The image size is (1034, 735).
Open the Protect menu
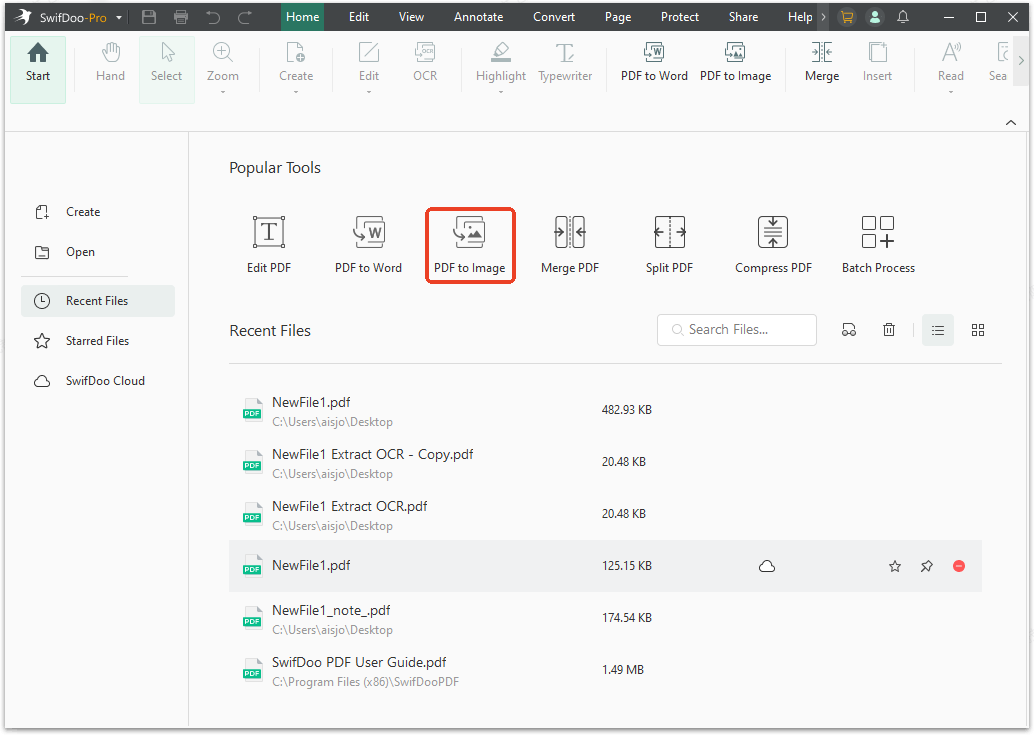(x=679, y=16)
